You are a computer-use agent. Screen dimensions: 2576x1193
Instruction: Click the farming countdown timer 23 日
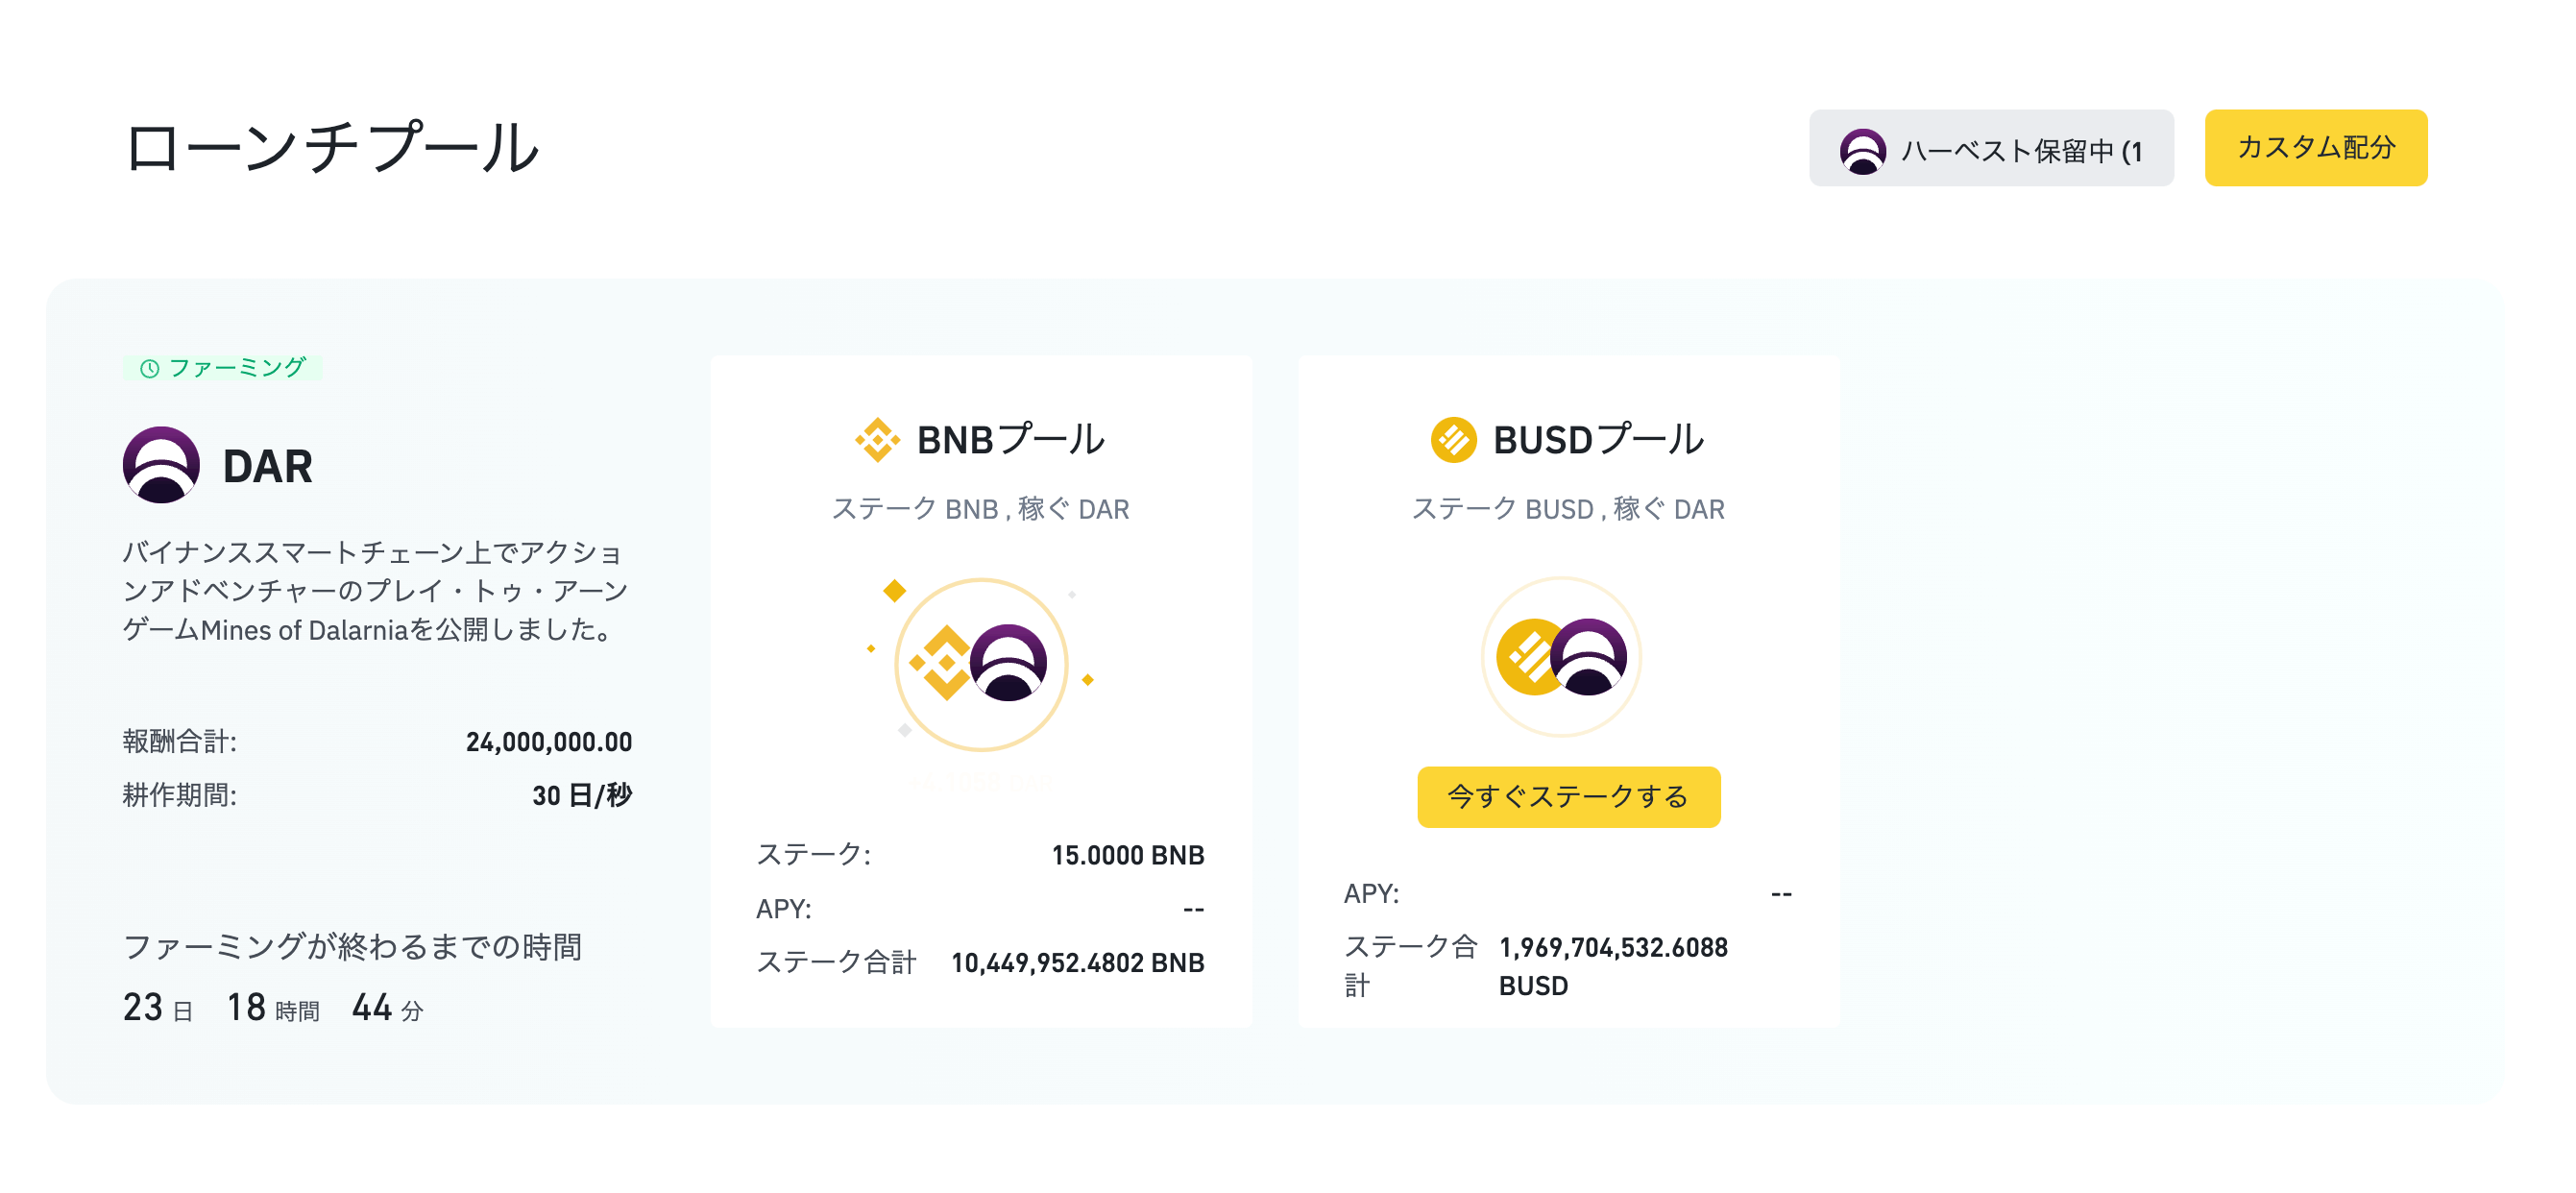point(158,1008)
